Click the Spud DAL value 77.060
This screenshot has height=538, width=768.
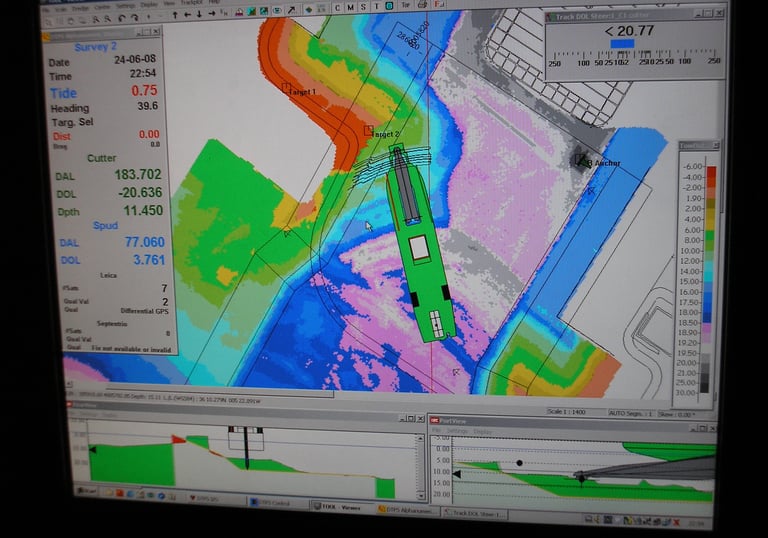(144, 242)
